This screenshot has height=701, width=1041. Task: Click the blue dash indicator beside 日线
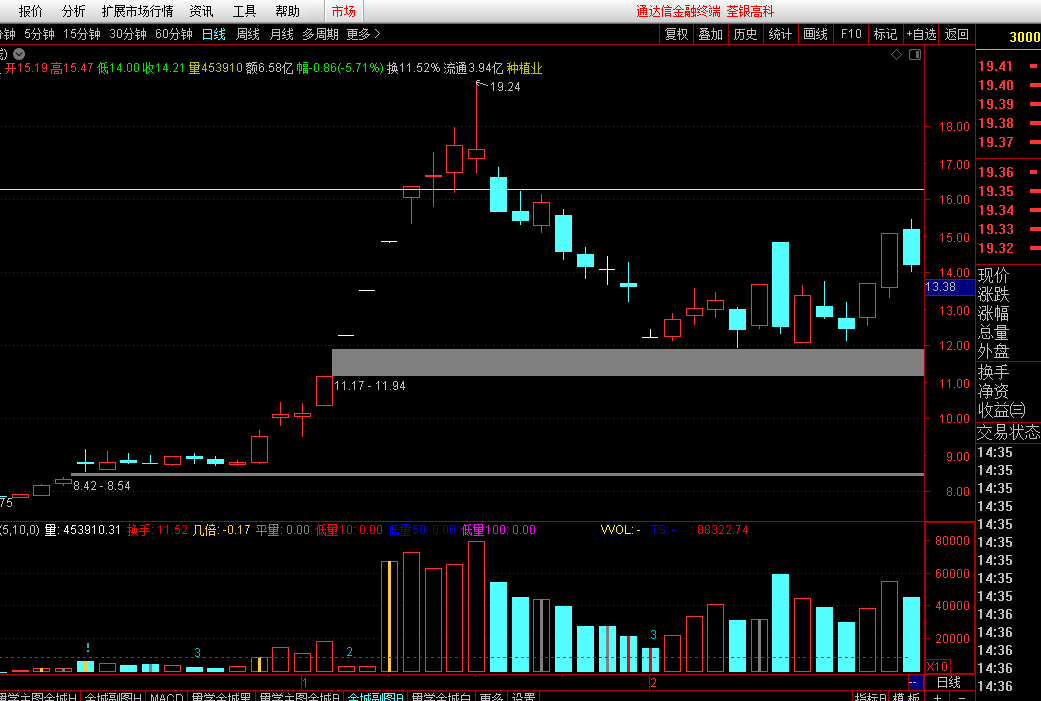[914, 682]
